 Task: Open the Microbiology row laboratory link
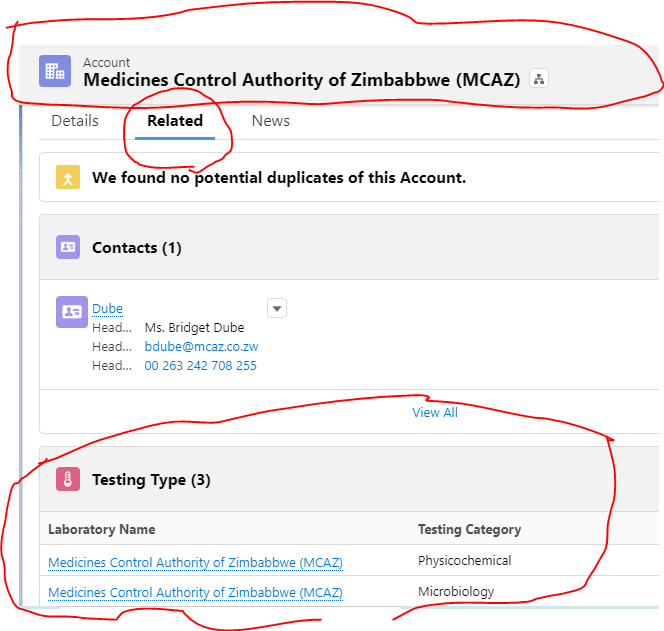point(195,593)
